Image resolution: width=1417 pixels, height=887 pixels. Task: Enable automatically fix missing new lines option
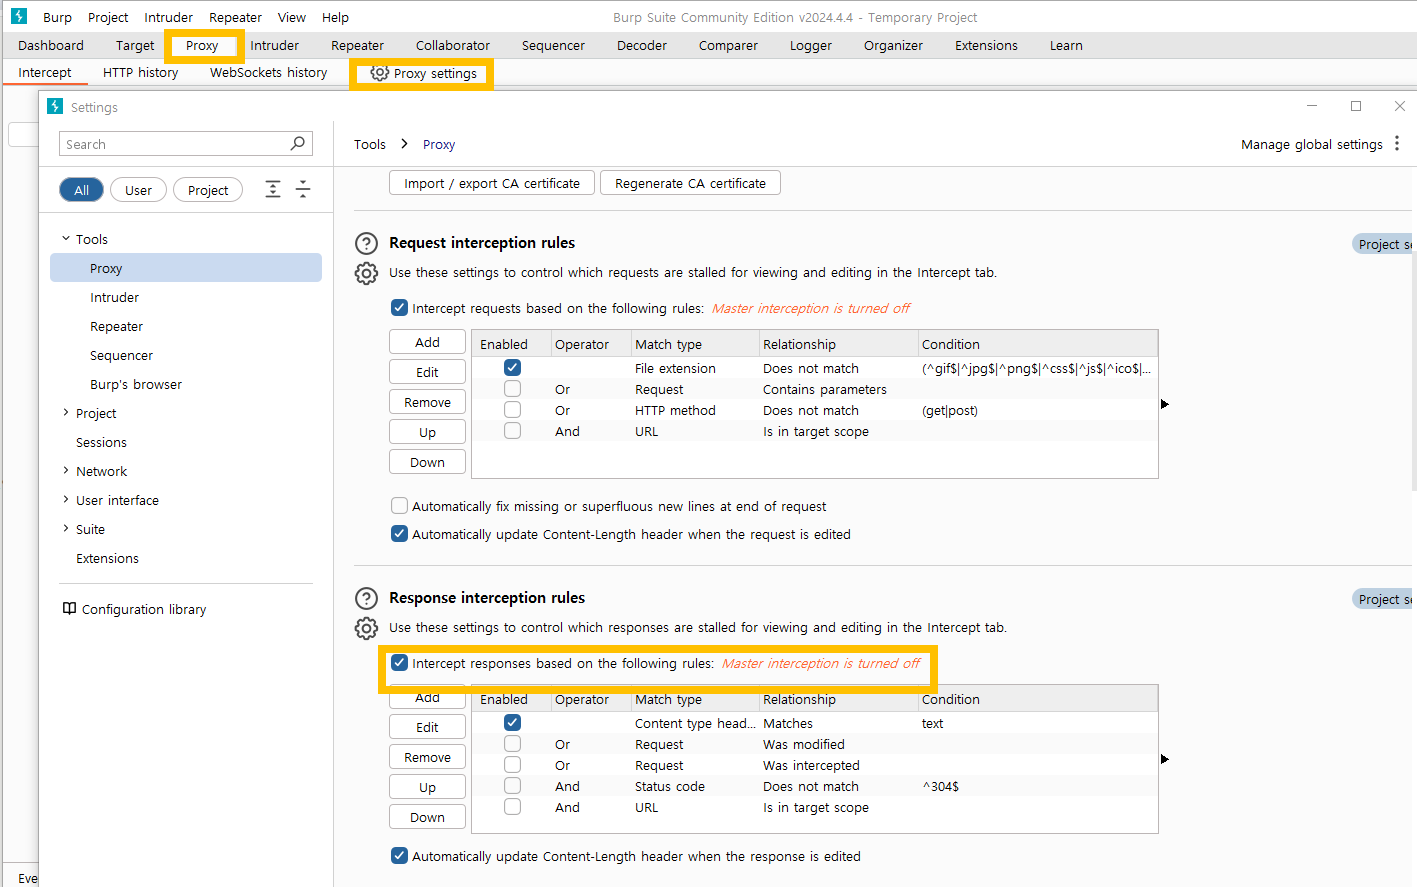(x=399, y=506)
